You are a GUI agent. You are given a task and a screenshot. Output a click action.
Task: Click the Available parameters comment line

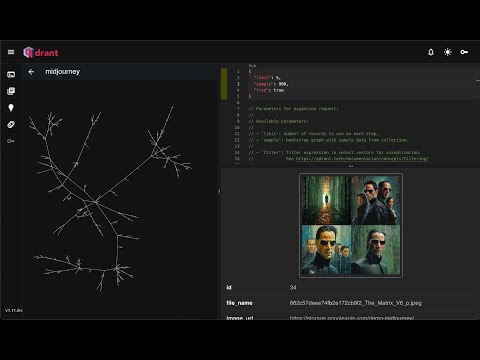coord(279,121)
